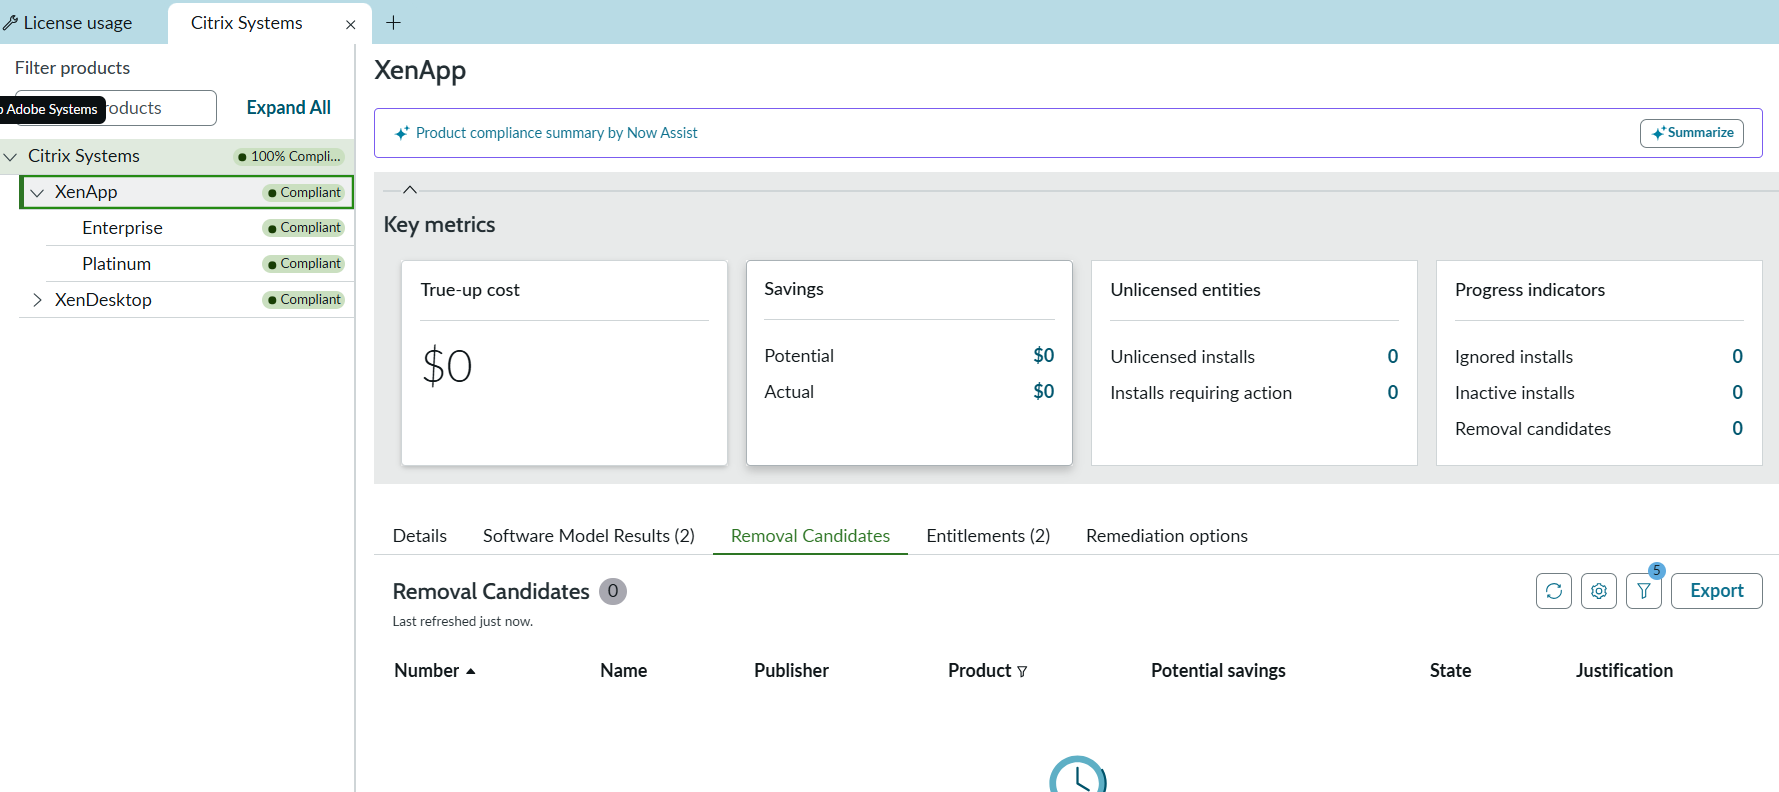Select the Platinum tree item
The image size is (1779, 792).
click(x=116, y=264)
